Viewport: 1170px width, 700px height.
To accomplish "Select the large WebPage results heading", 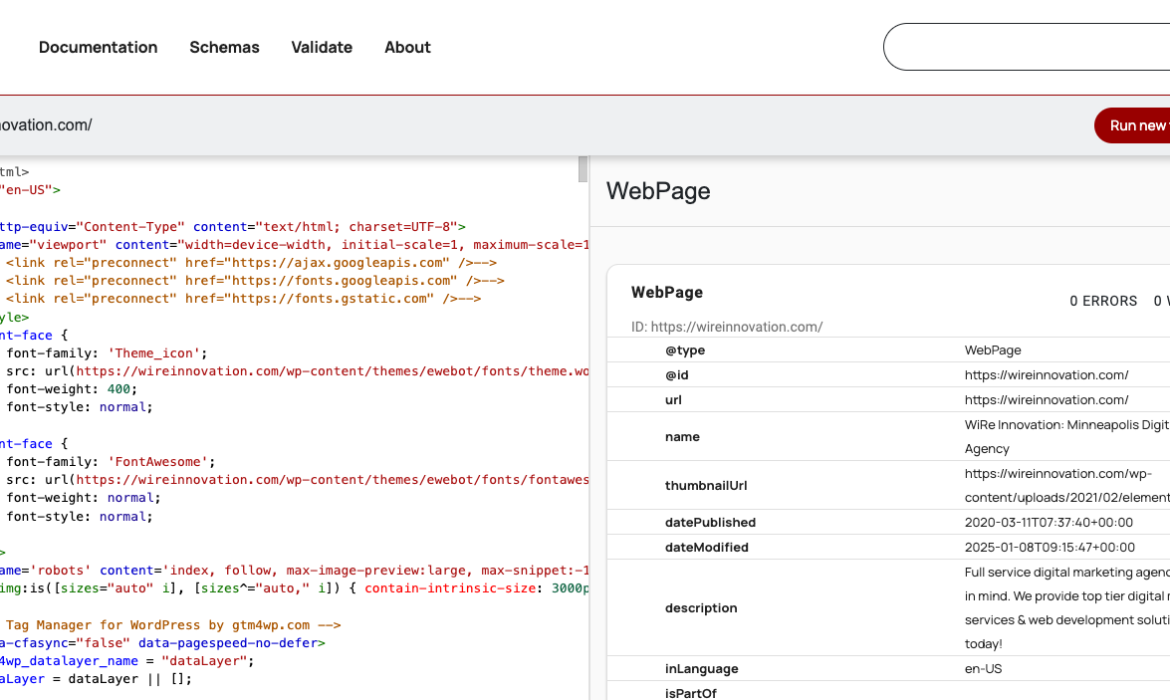I will (658, 191).
